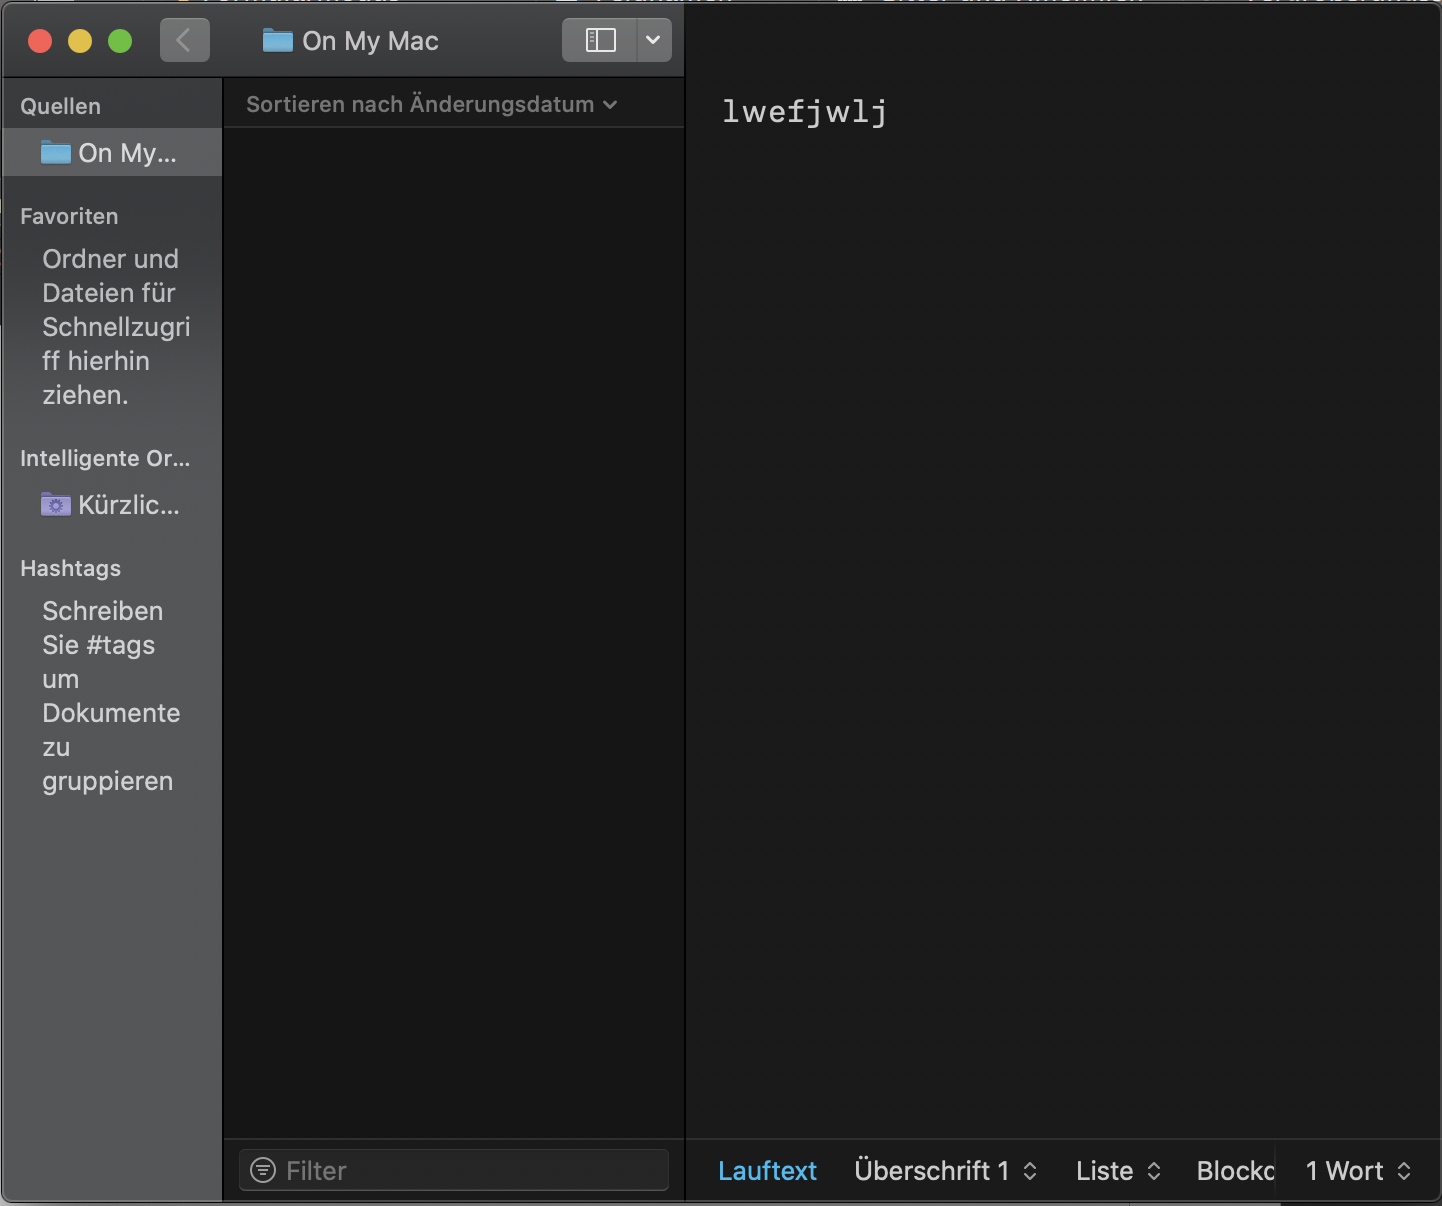Click the filter lines icon in the Filter field
This screenshot has height=1206, width=1442.
click(x=263, y=1170)
